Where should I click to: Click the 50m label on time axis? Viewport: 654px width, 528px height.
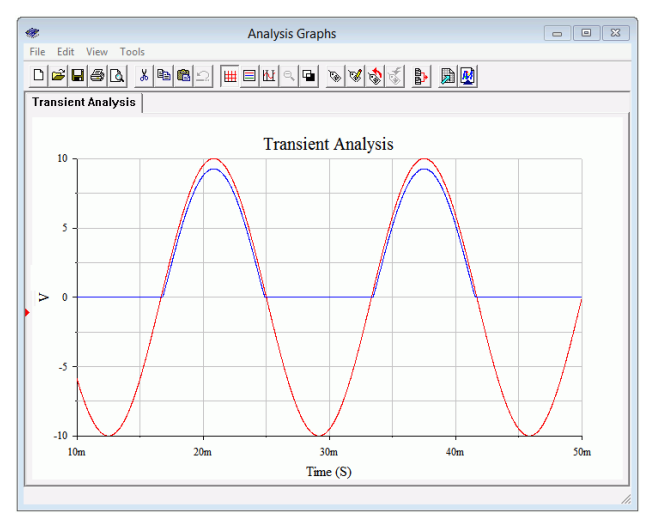[582, 452]
